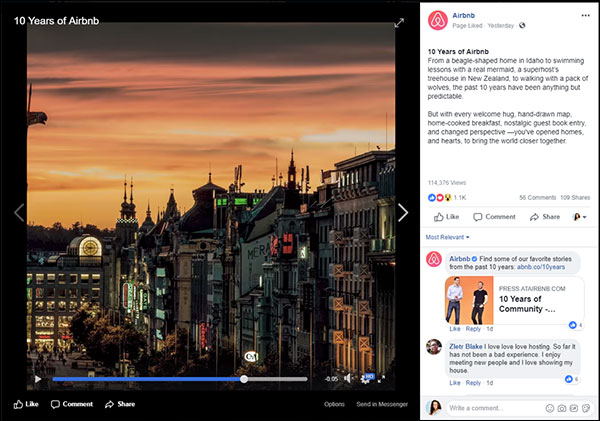Like the post in the sidebar
Viewport: 600px width, 421px height.
(x=447, y=217)
